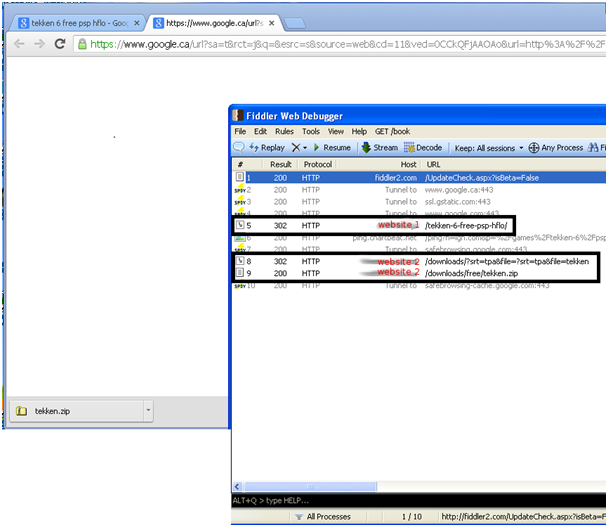Click the comment bubble icon in Fiddler toolbar
This screenshot has width=609, height=528.
[238, 147]
